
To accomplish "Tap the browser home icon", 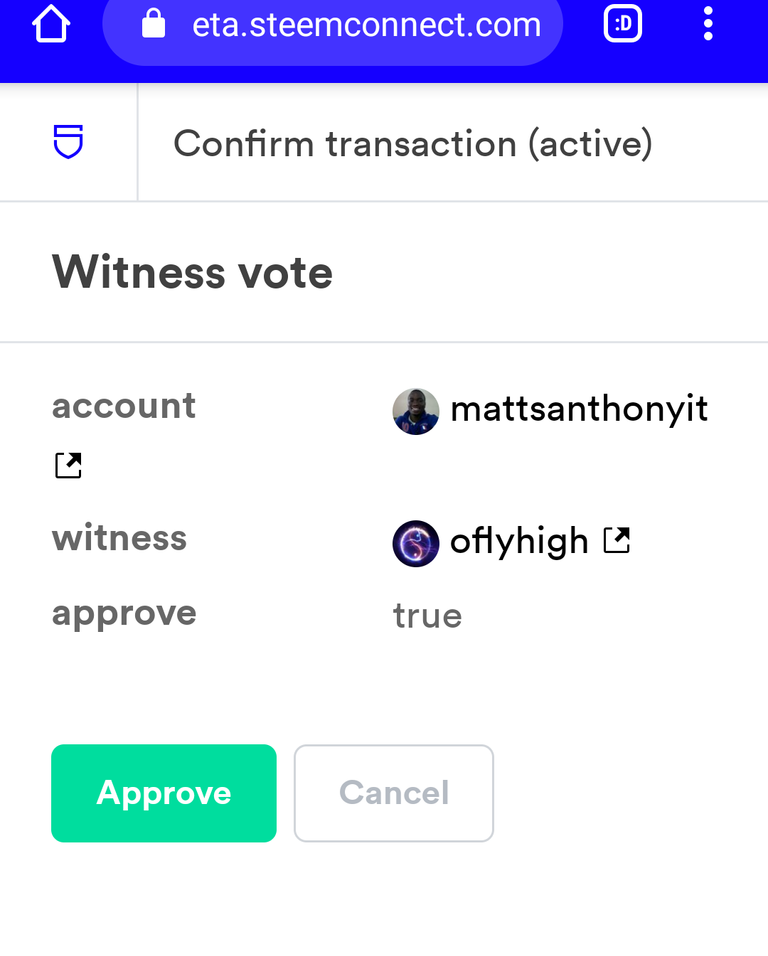I will pos(51,25).
